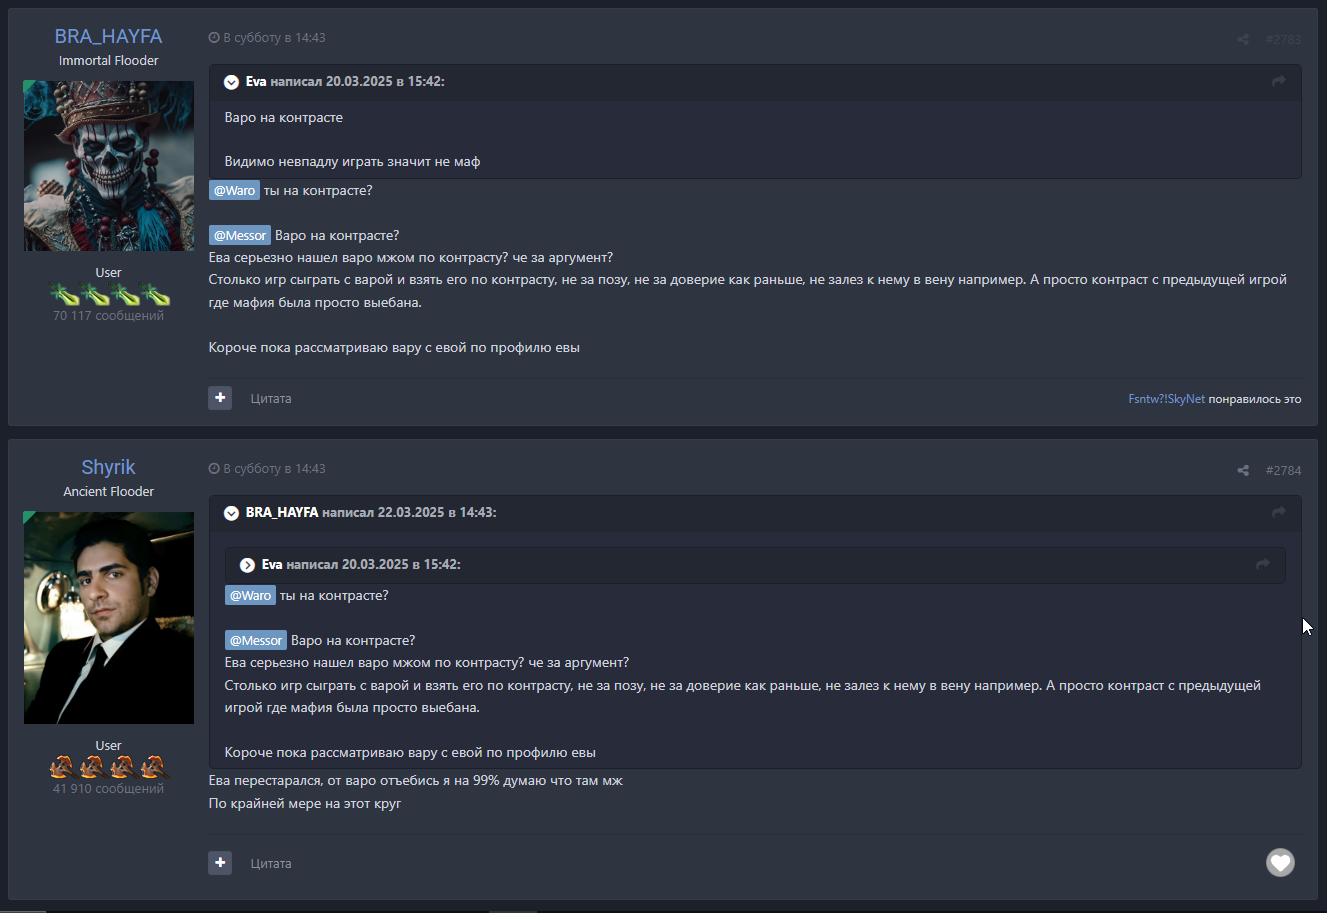Click Shyrik's avatar picture

coord(109,618)
